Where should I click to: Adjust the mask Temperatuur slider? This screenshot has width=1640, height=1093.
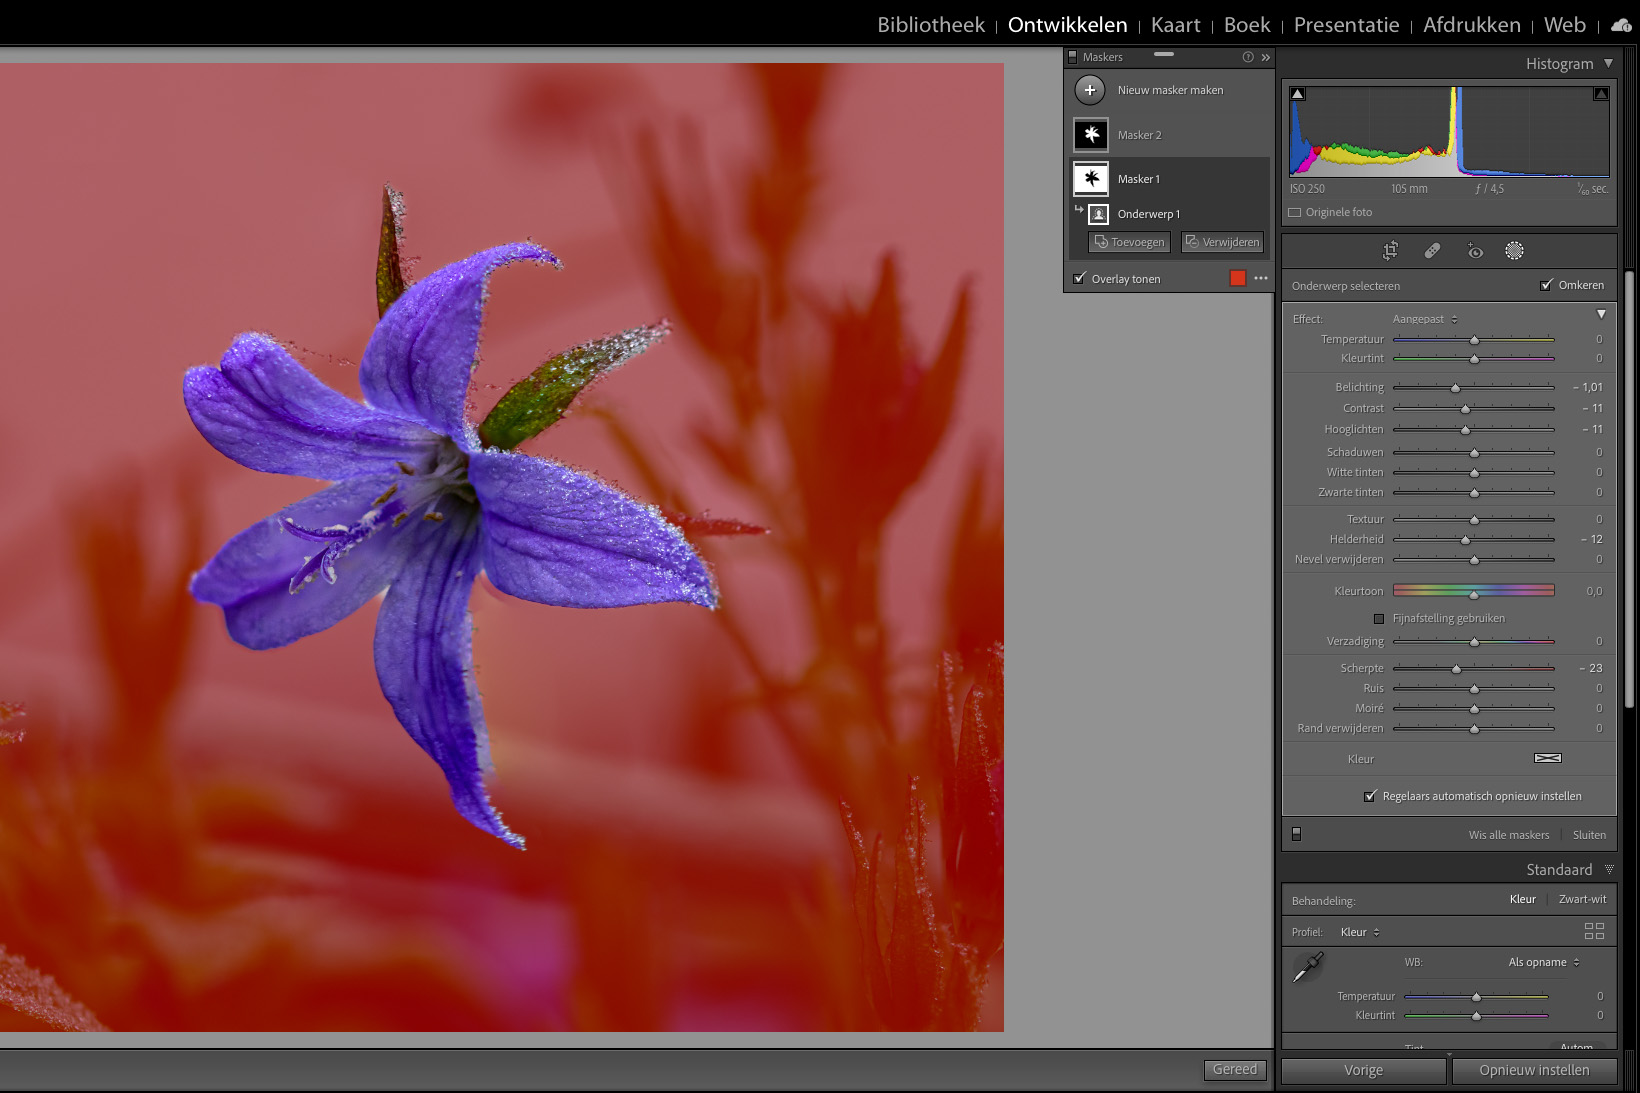pyautogui.click(x=1474, y=340)
